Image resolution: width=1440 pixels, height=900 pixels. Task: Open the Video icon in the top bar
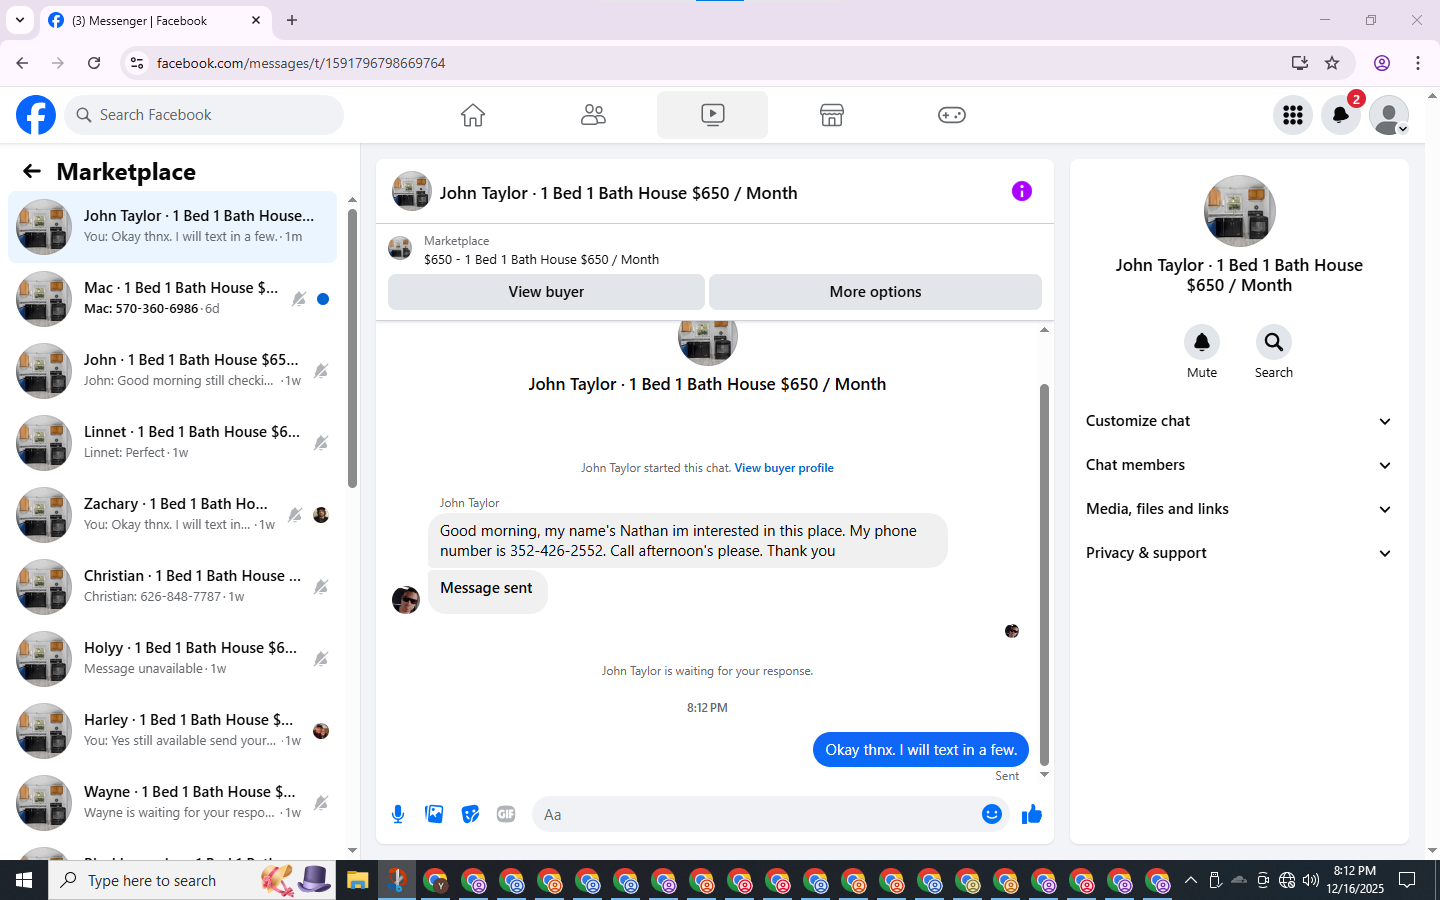712,115
